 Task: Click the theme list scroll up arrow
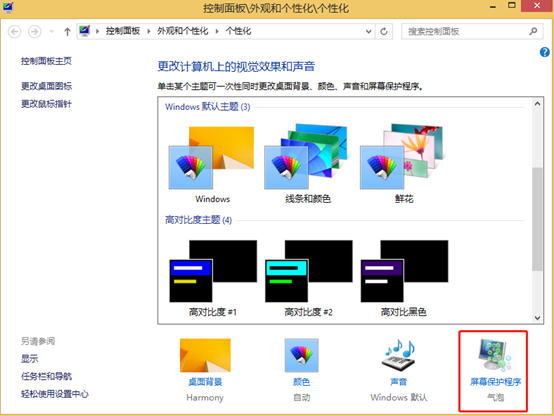pyautogui.click(x=537, y=104)
